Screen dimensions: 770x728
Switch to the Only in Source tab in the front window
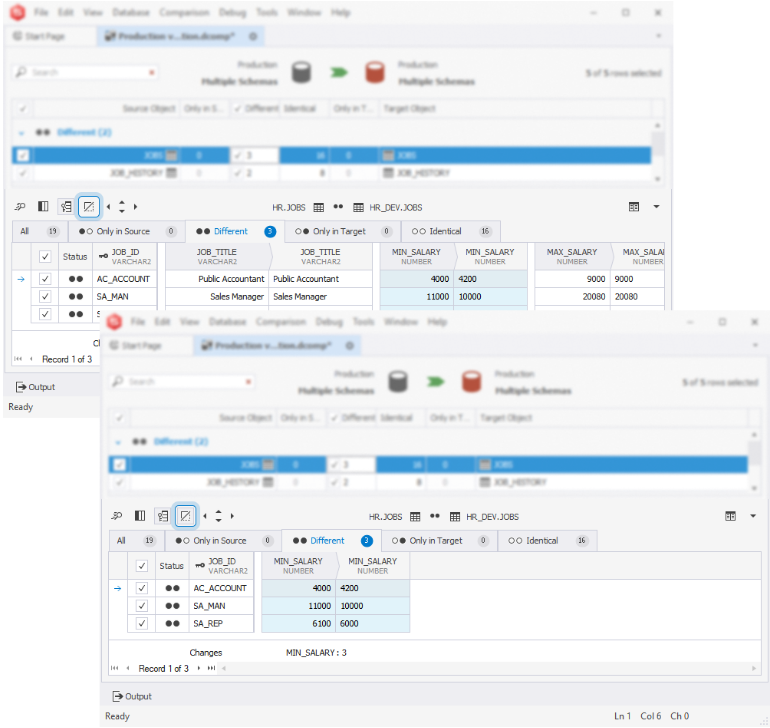point(223,541)
